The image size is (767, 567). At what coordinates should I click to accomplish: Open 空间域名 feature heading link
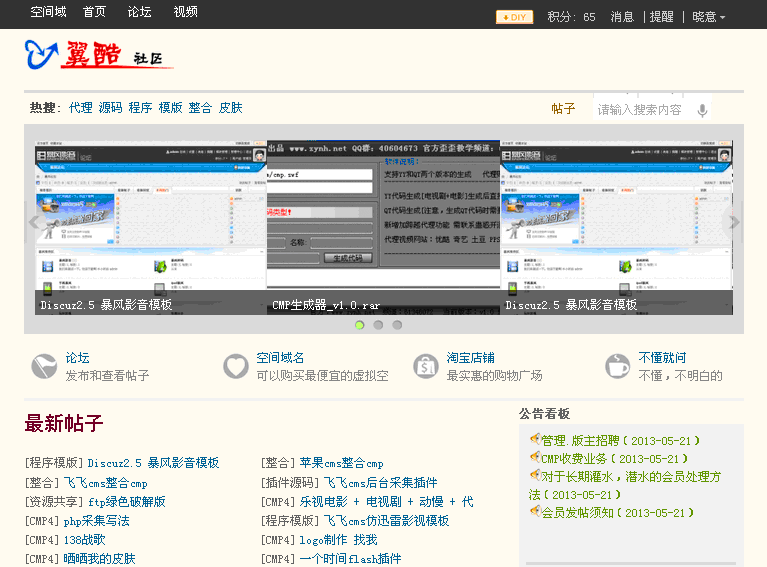[x=280, y=358]
